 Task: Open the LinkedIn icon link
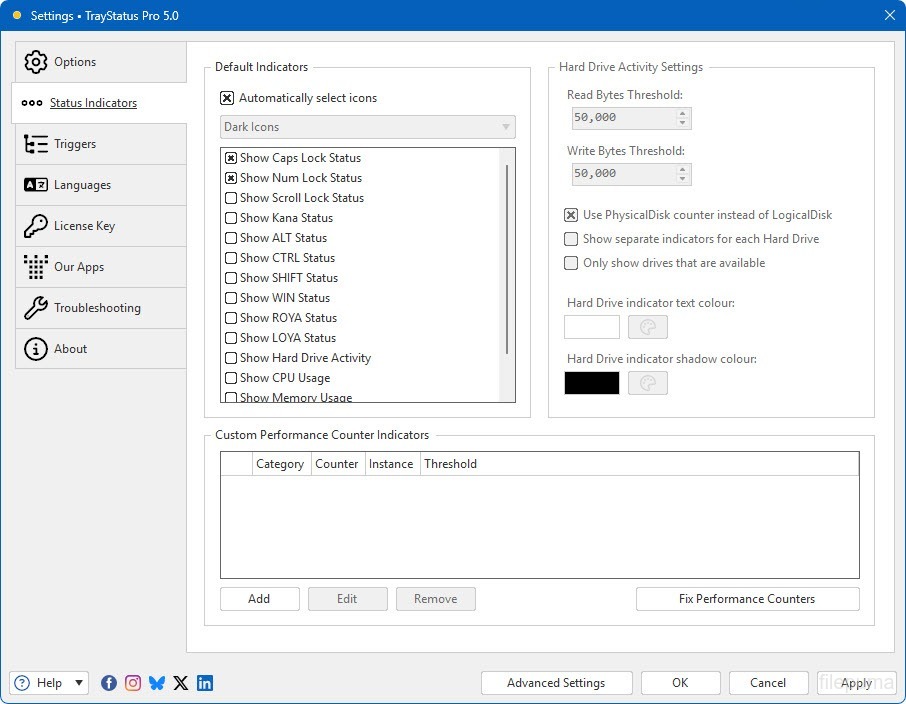coord(205,683)
